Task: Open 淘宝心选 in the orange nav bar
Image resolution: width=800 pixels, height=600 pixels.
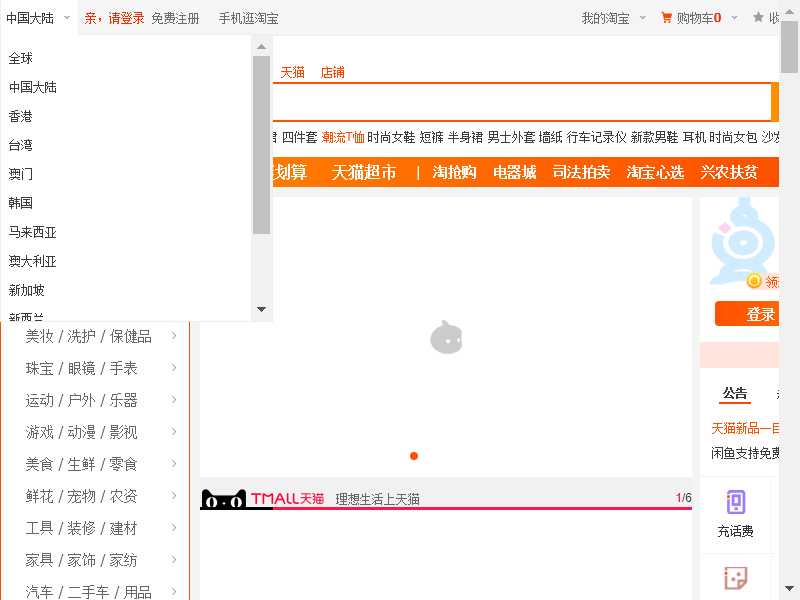Action: click(x=655, y=172)
